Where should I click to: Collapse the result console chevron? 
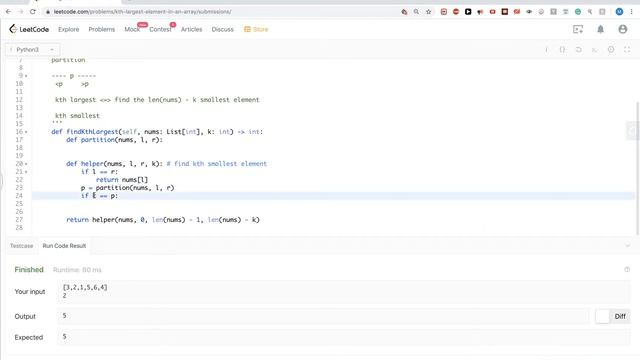pos(627,246)
